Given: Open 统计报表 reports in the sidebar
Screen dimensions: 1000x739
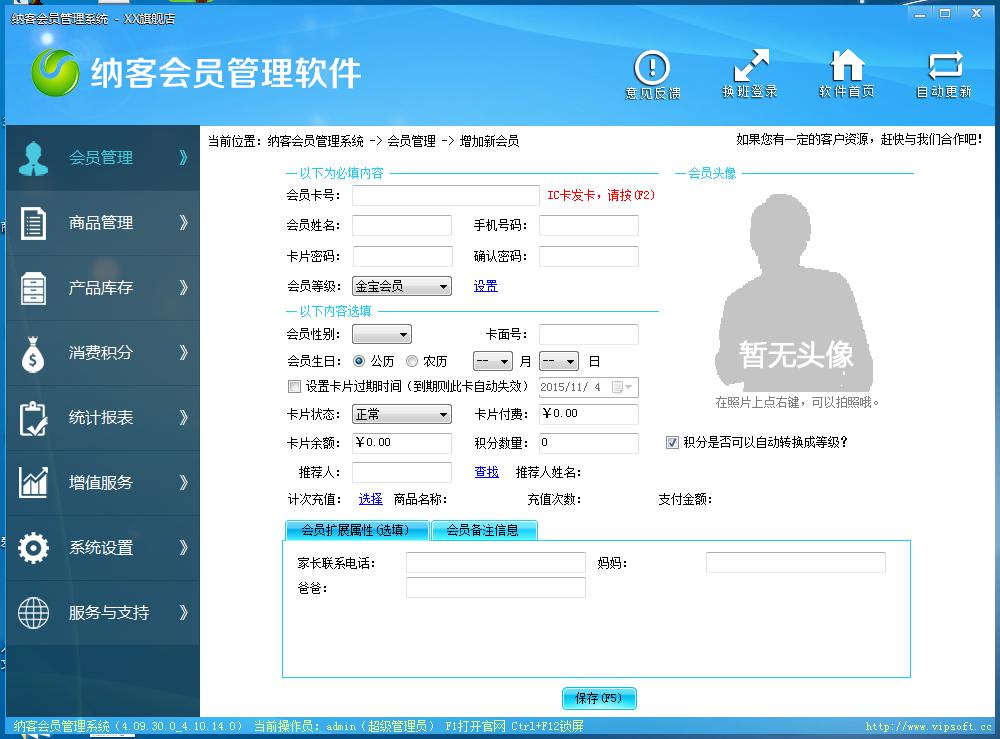Looking at the screenshot, I should (102, 418).
